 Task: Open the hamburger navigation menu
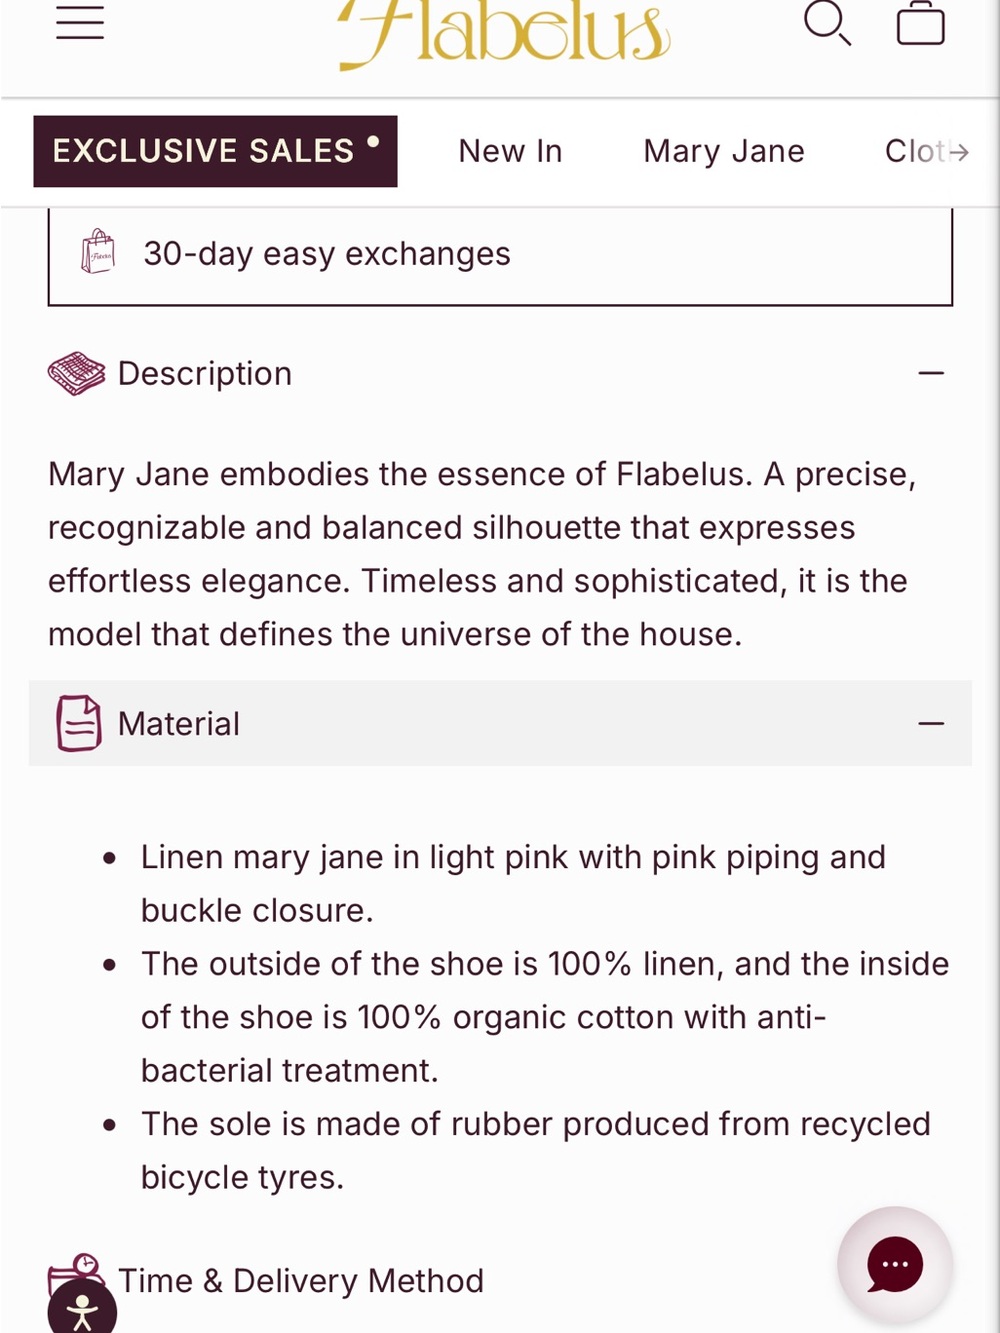(80, 21)
